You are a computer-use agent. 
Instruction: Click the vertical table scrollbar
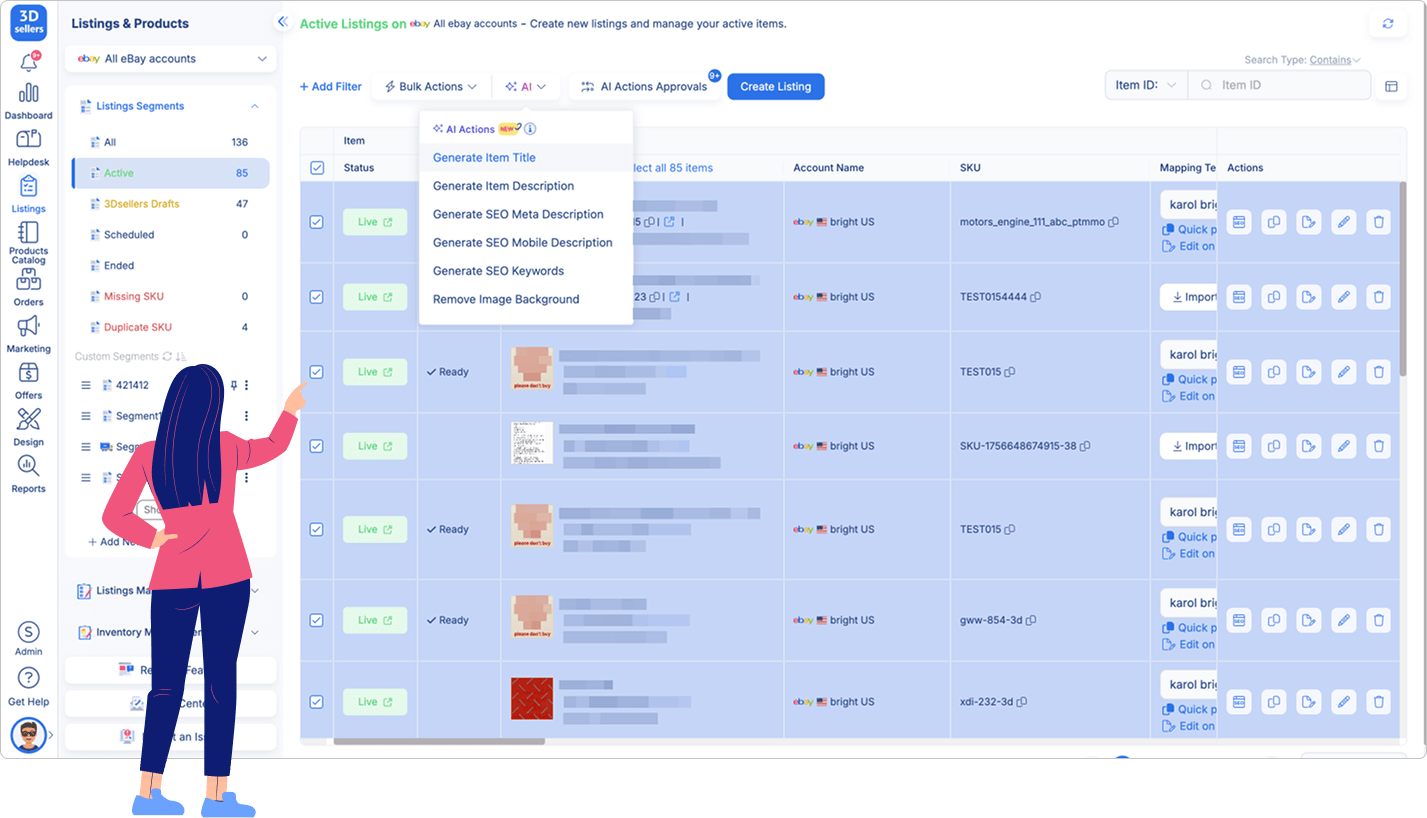[1404, 278]
